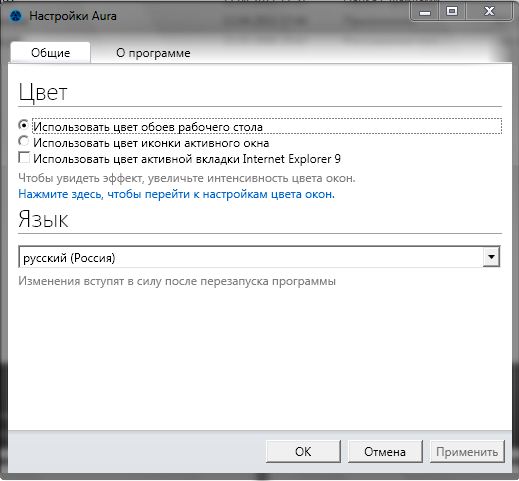Enable the Internet Explorer 9 tab color checkbox
The height and width of the screenshot is (481, 519).
(24, 157)
